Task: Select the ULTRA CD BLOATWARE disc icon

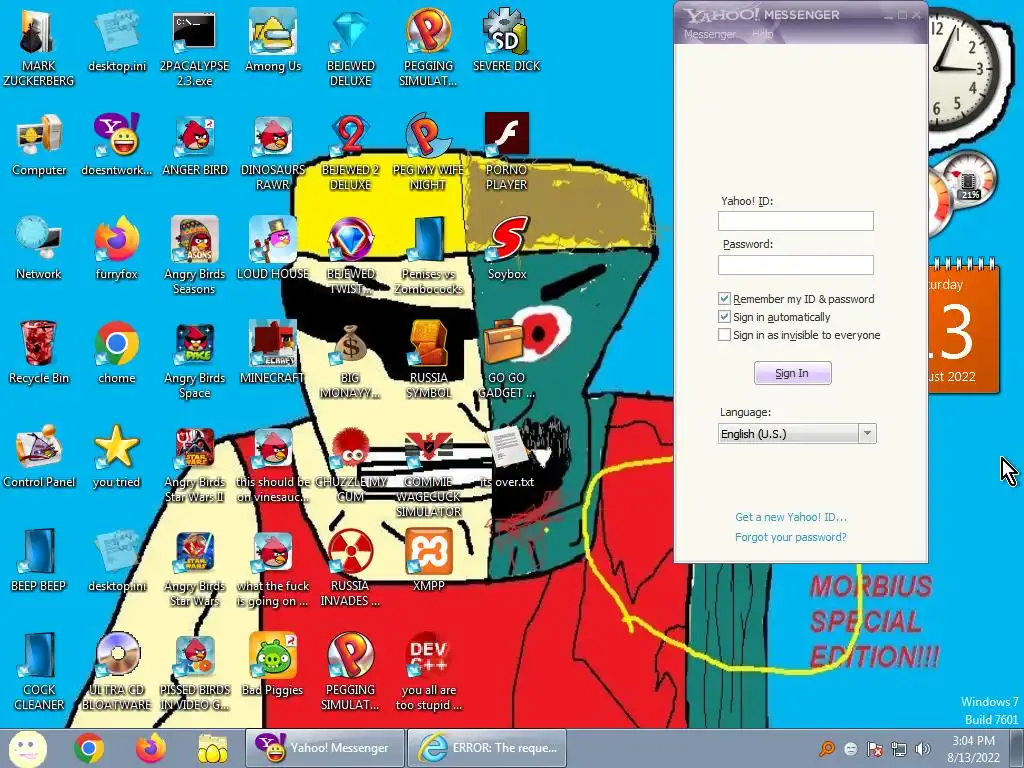Action: pos(117,670)
